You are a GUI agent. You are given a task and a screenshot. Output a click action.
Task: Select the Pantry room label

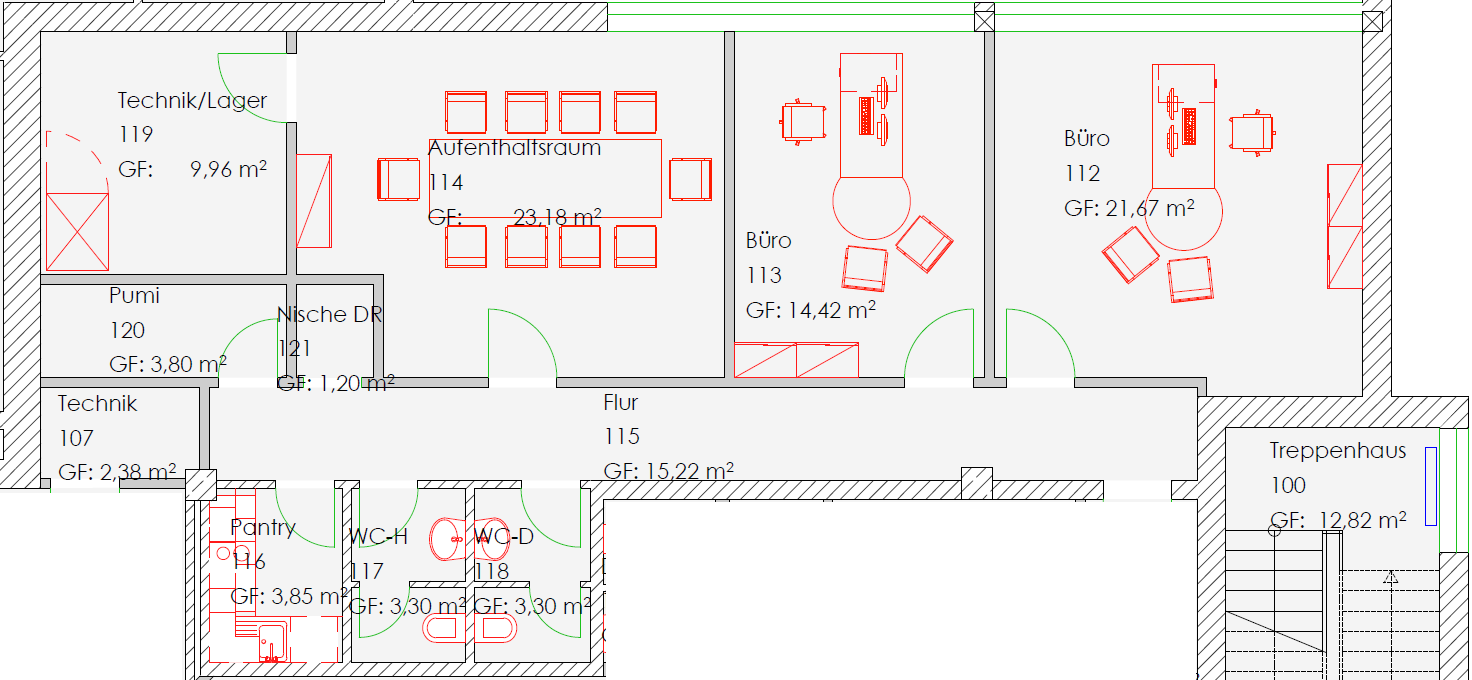point(263,527)
